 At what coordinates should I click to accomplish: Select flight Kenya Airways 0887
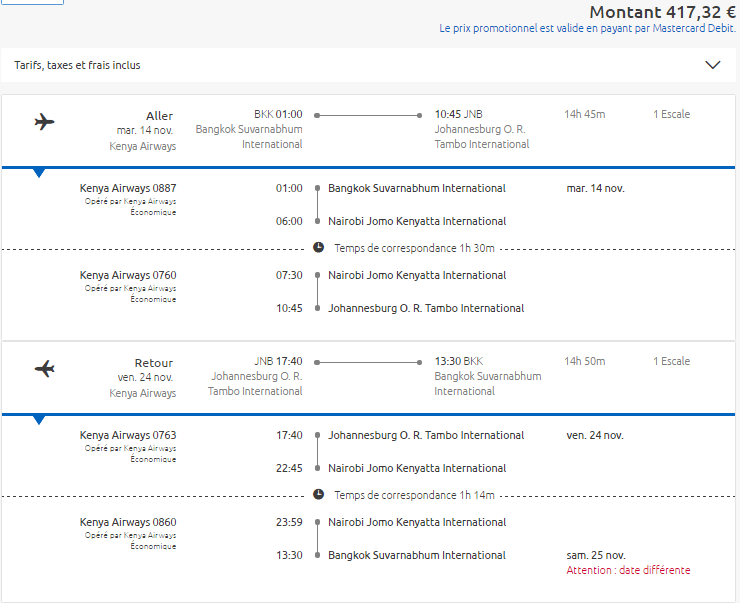(128, 188)
